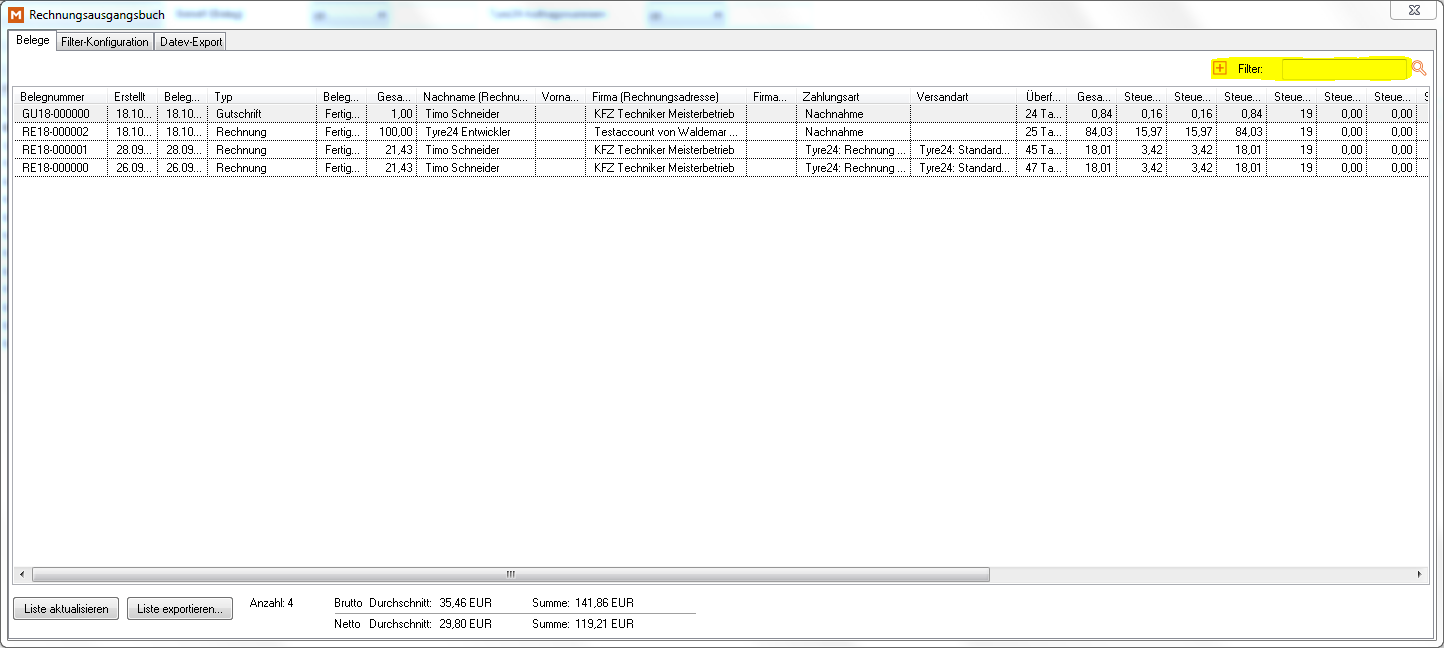This screenshot has height=648, width=1444.
Task: Click the orange app icon in title bar
Action: tap(16, 15)
